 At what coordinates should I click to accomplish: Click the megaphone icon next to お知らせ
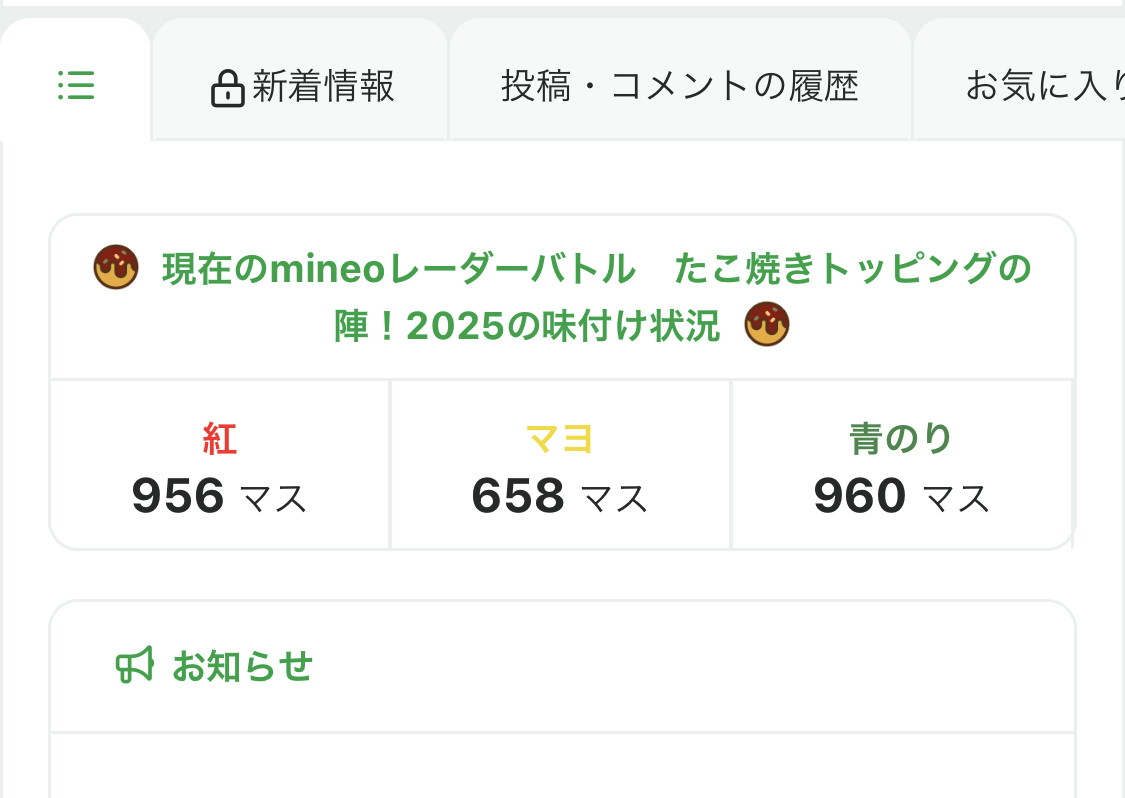coord(135,665)
